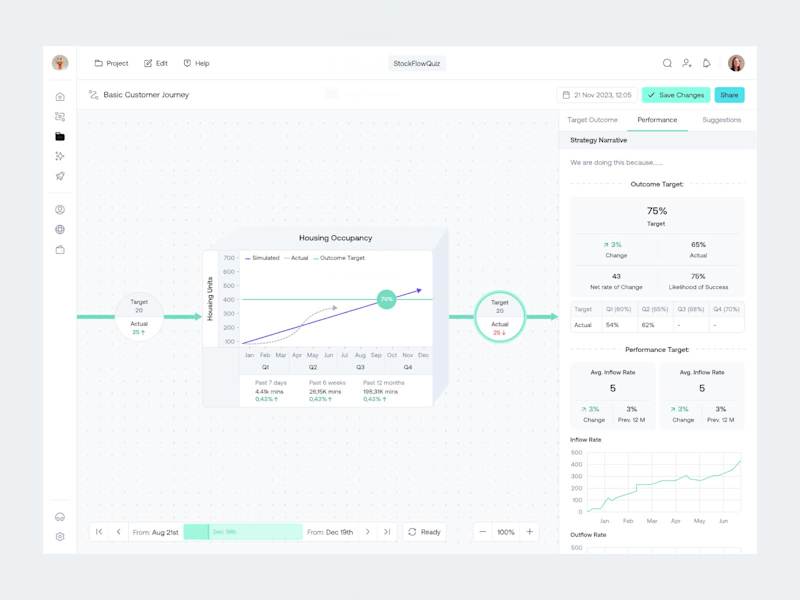Click the briefcase icon in the sidebar
The image size is (800, 600).
tap(60, 250)
